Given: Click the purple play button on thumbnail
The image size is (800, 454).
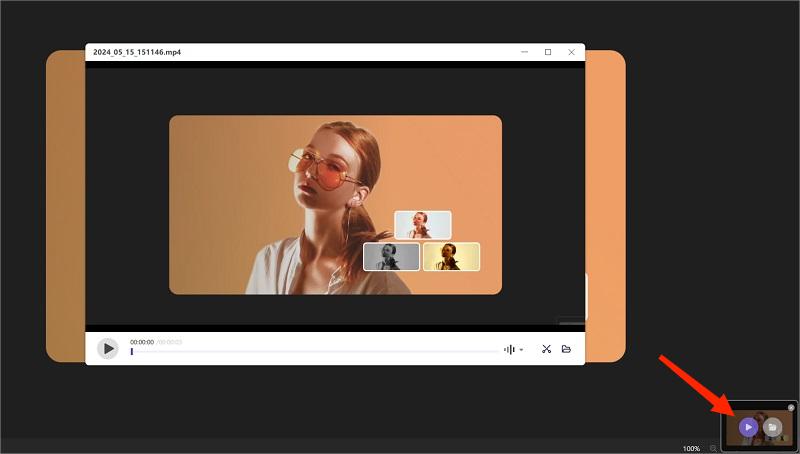Looking at the screenshot, I should (x=748, y=427).
